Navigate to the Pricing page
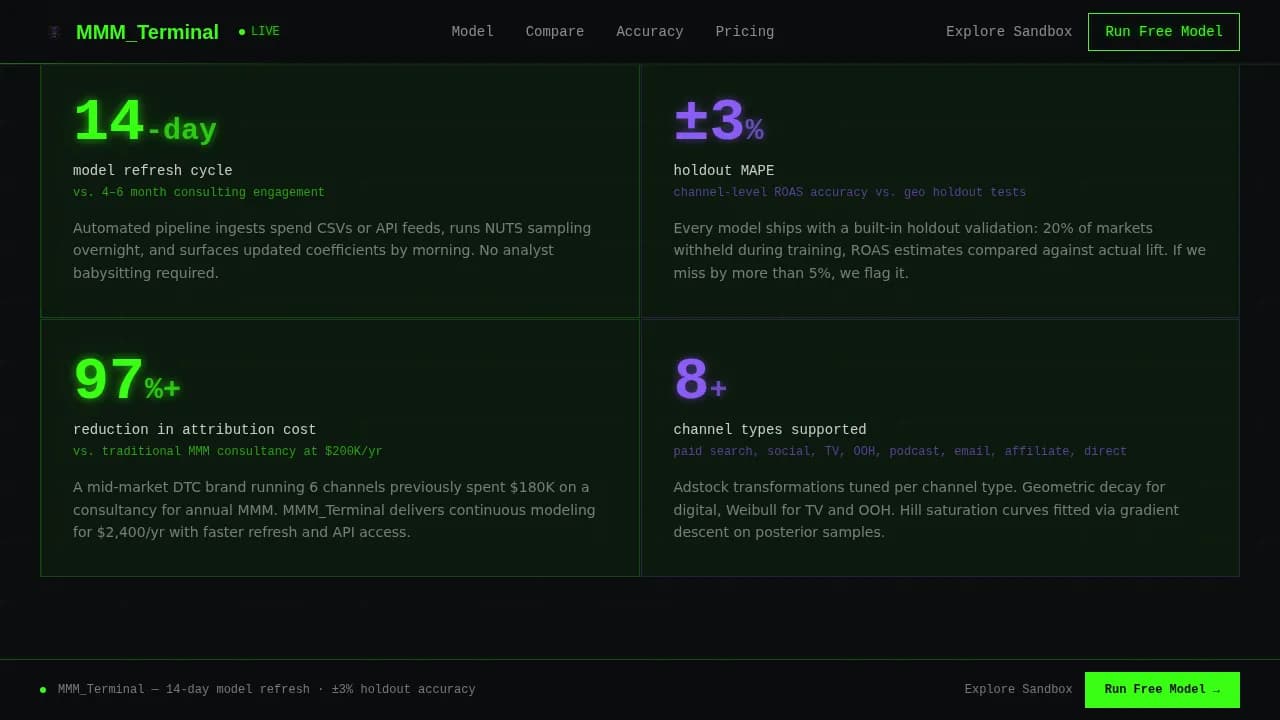This screenshot has width=1280, height=720. 745,32
